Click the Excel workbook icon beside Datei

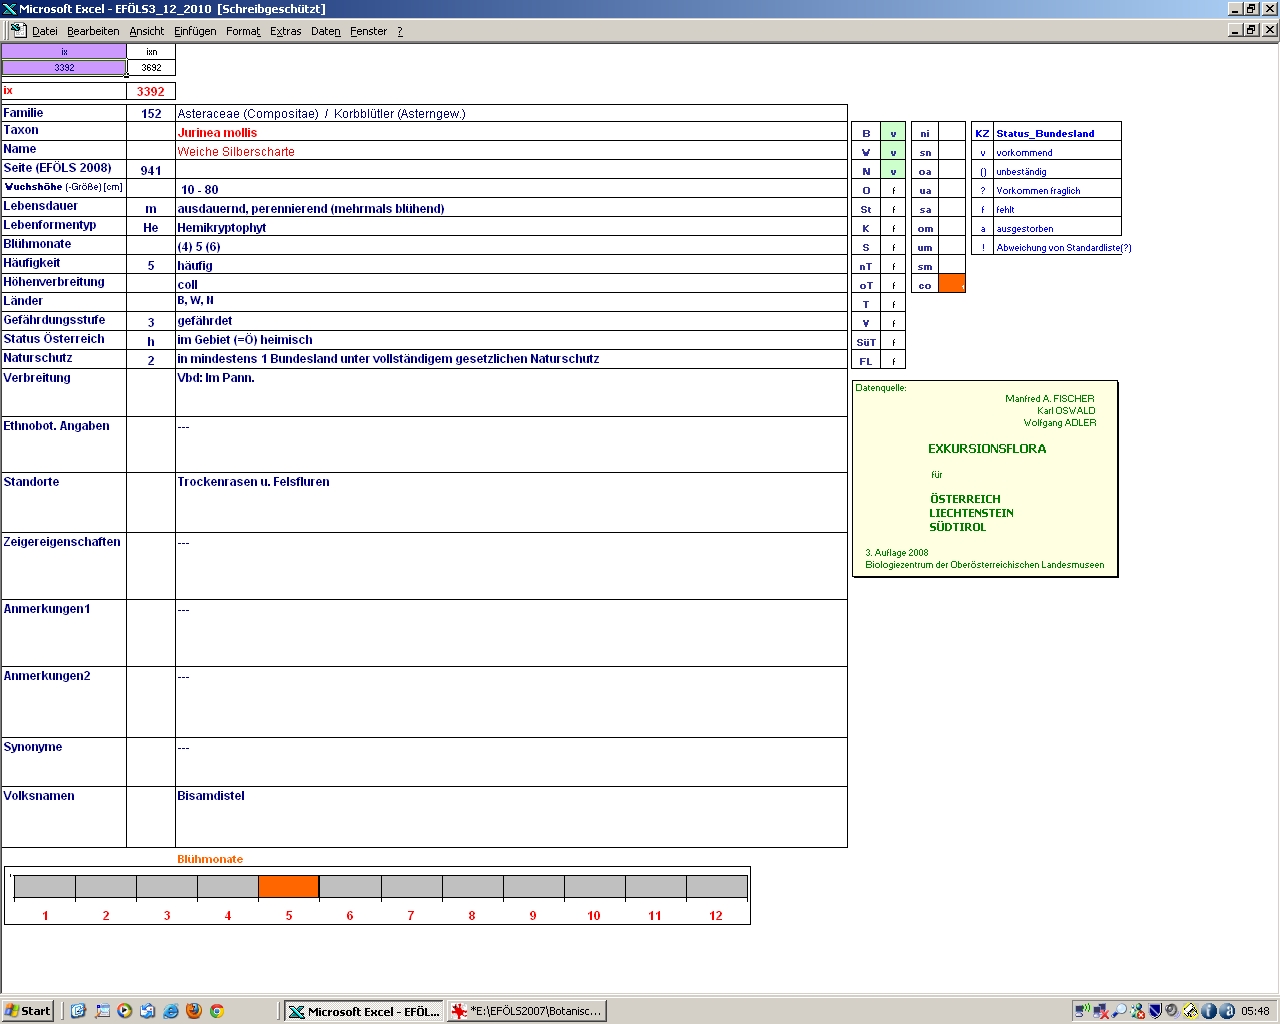pos(18,30)
